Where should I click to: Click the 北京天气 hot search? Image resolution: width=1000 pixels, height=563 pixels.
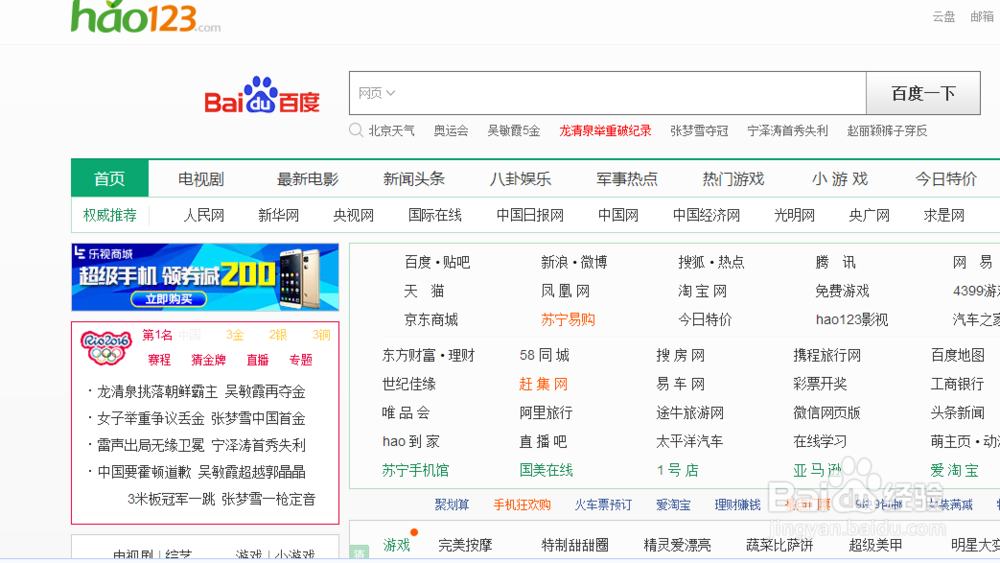[392, 131]
